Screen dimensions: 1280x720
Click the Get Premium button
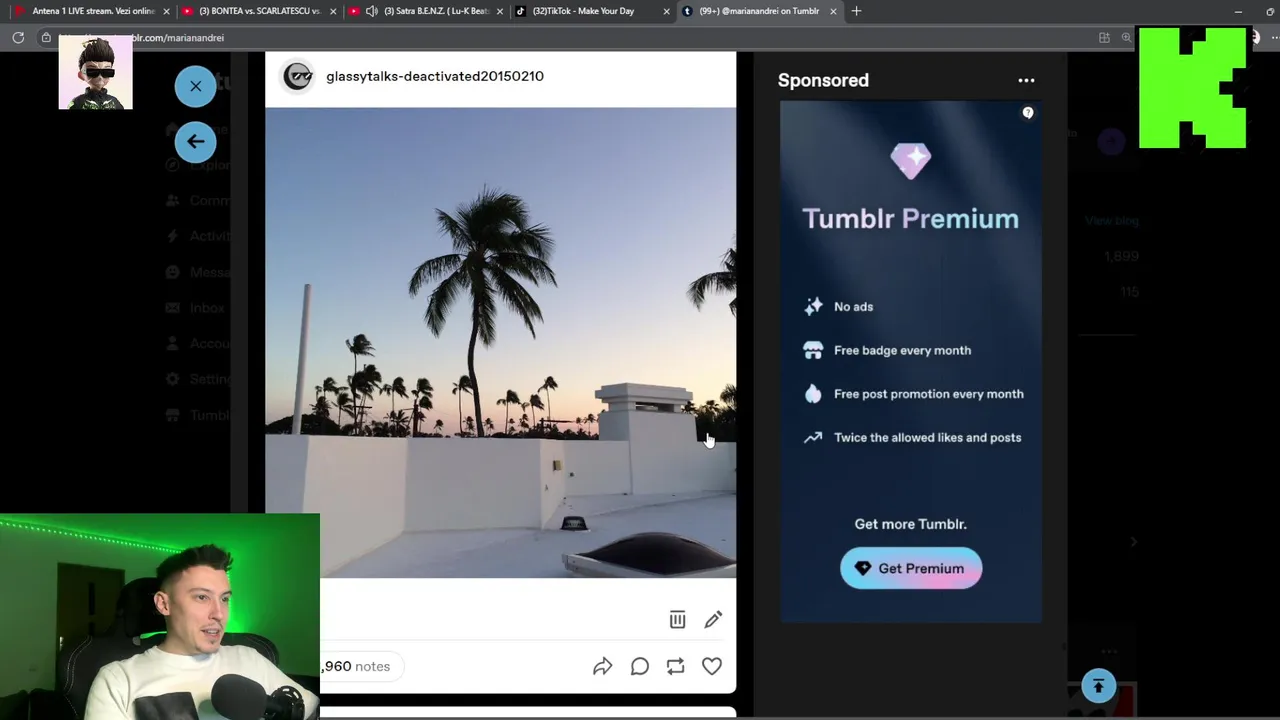point(911,568)
